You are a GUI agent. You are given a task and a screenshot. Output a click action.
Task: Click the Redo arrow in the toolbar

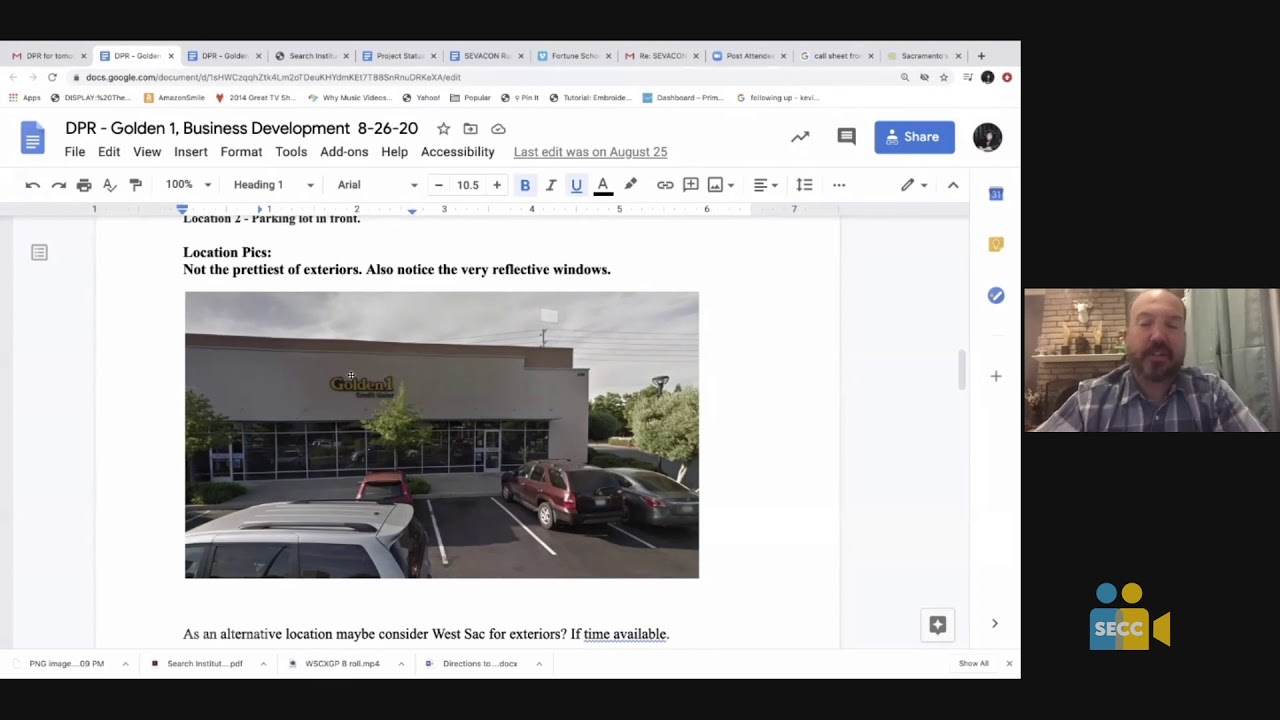(x=59, y=185)
